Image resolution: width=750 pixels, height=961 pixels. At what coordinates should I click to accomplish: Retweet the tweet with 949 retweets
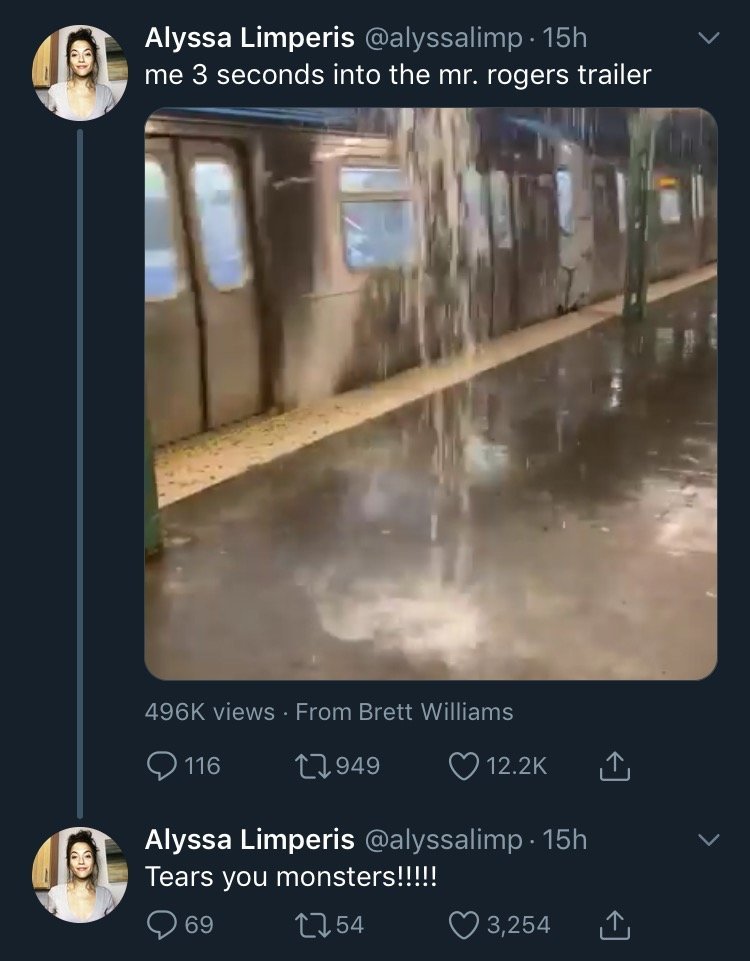[311, 766]
